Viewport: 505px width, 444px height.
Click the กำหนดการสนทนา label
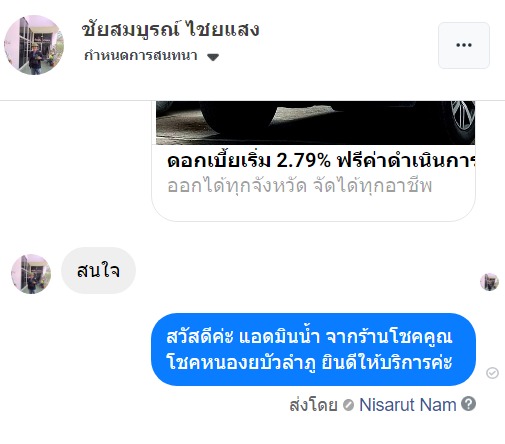(x=141, y=55)
